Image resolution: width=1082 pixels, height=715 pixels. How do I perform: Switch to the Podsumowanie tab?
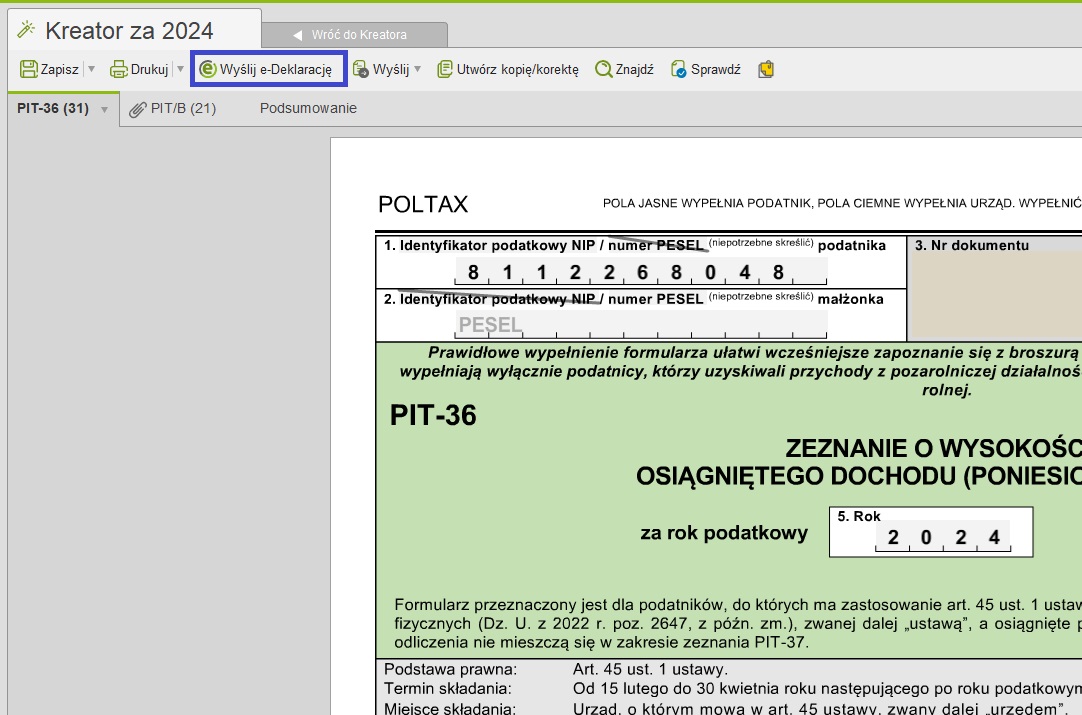coord(308,108)
